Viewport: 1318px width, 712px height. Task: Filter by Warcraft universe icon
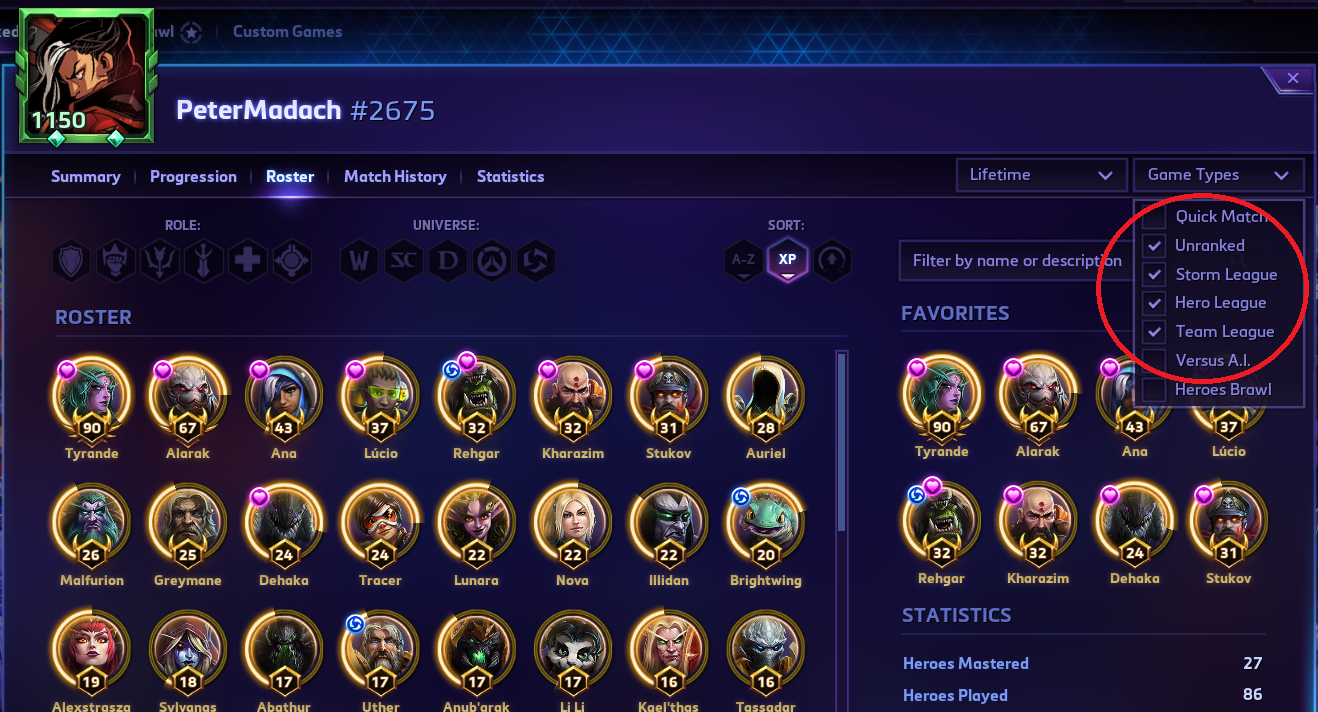(x=359, y=261)
